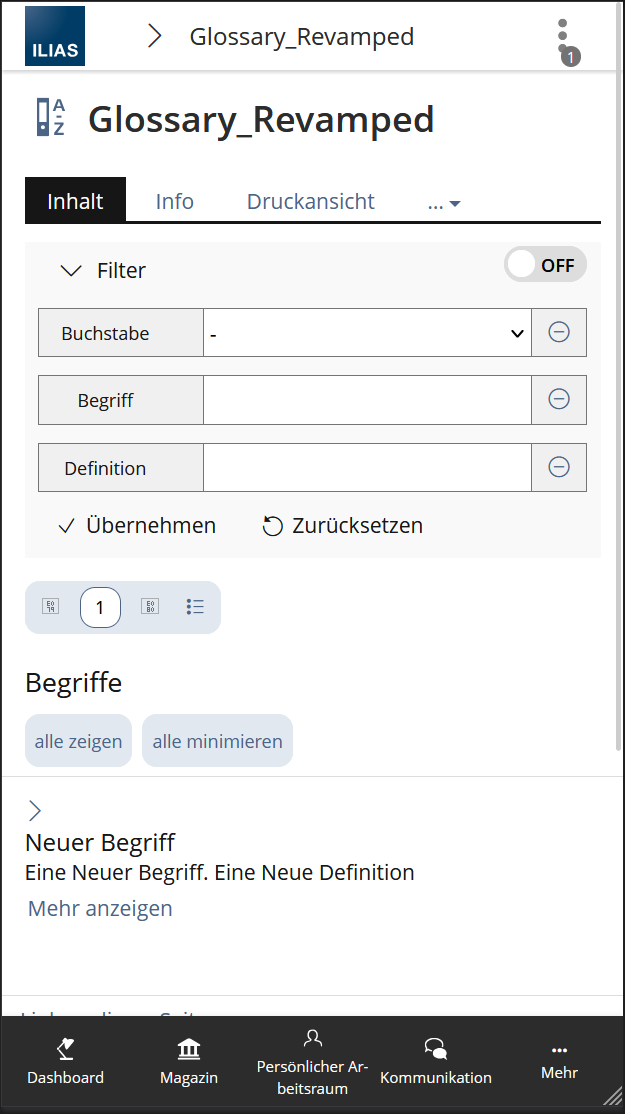Remove the Definition filter with its minus icon
625x1114 pixels.
pos(559,467)
